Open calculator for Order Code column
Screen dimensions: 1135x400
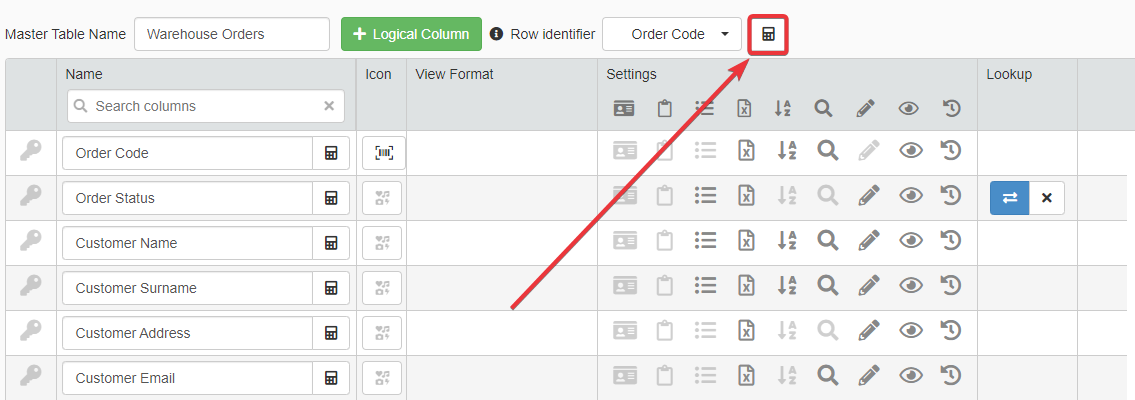point(331,153)
